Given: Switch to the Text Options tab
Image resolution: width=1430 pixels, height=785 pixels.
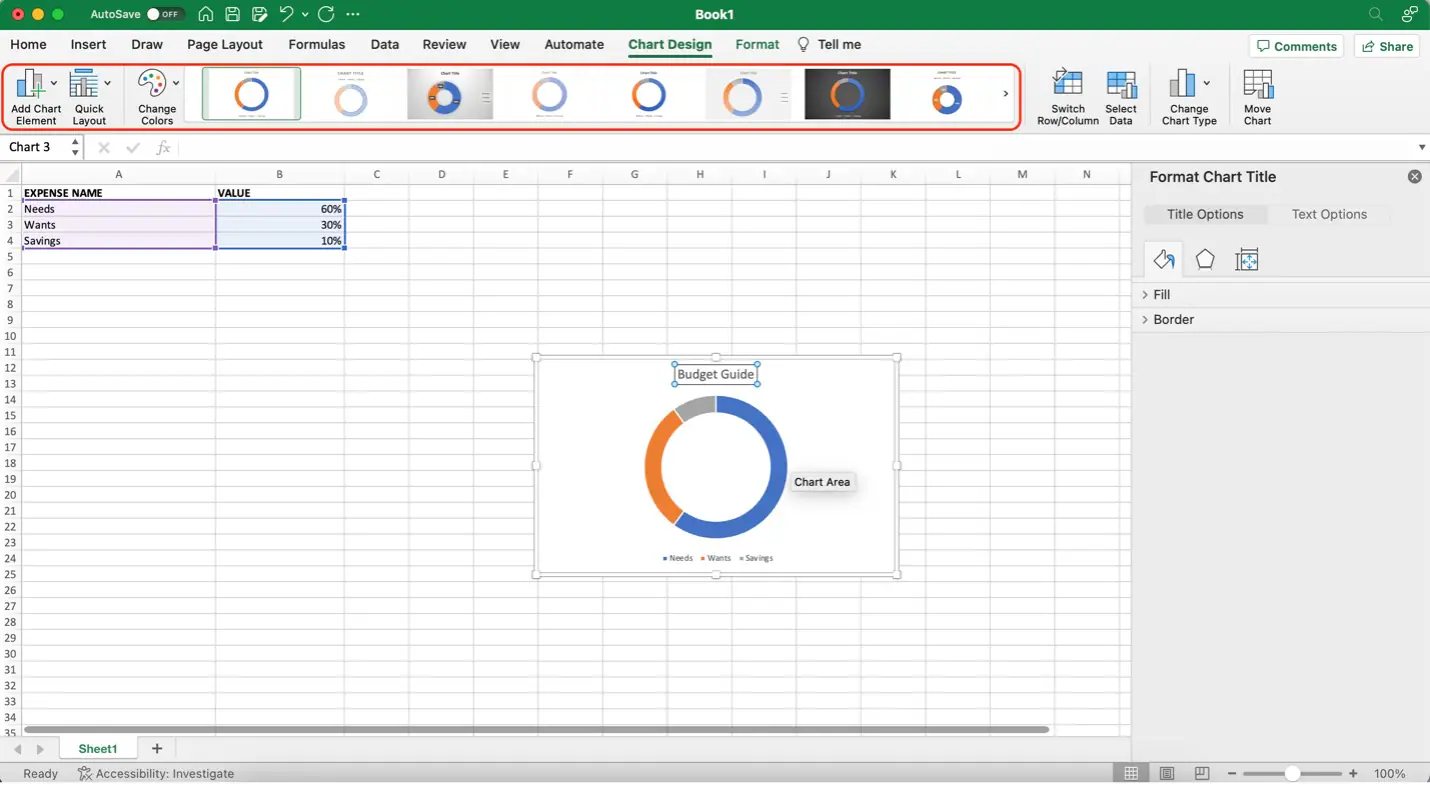Looking at the screenshot, I should coord(1329,214).
